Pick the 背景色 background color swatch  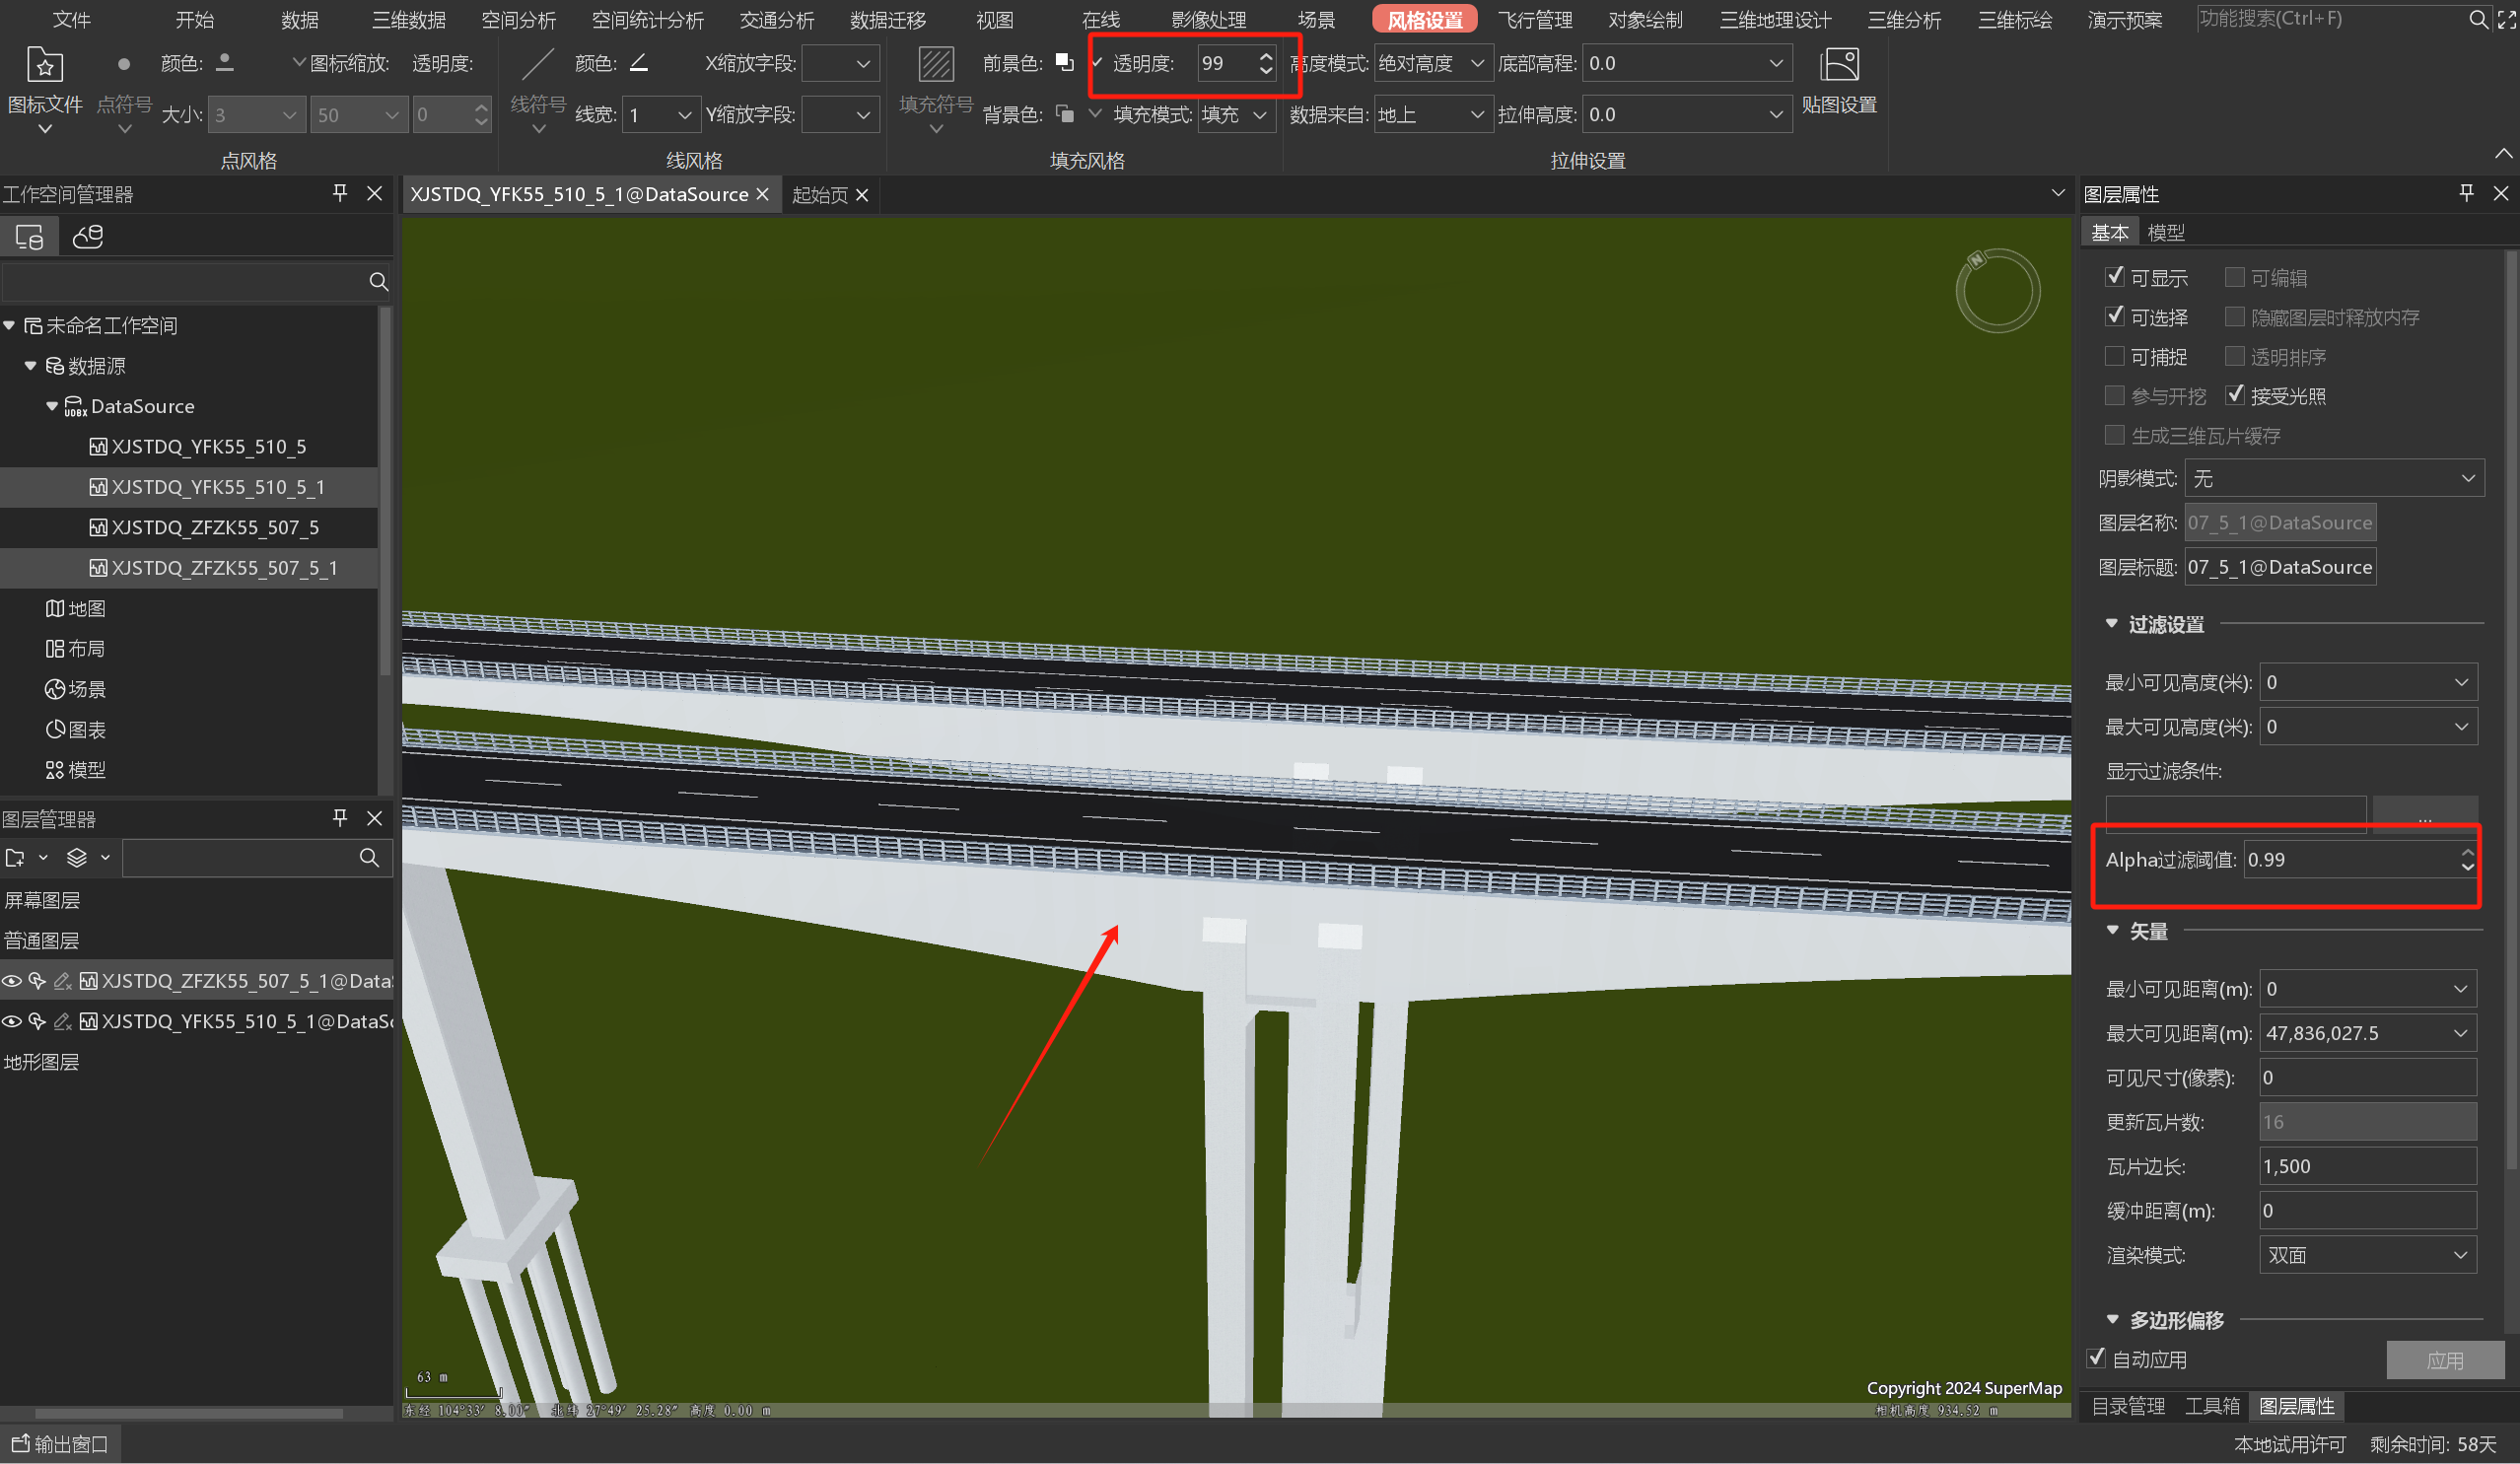coord(1065,115)
